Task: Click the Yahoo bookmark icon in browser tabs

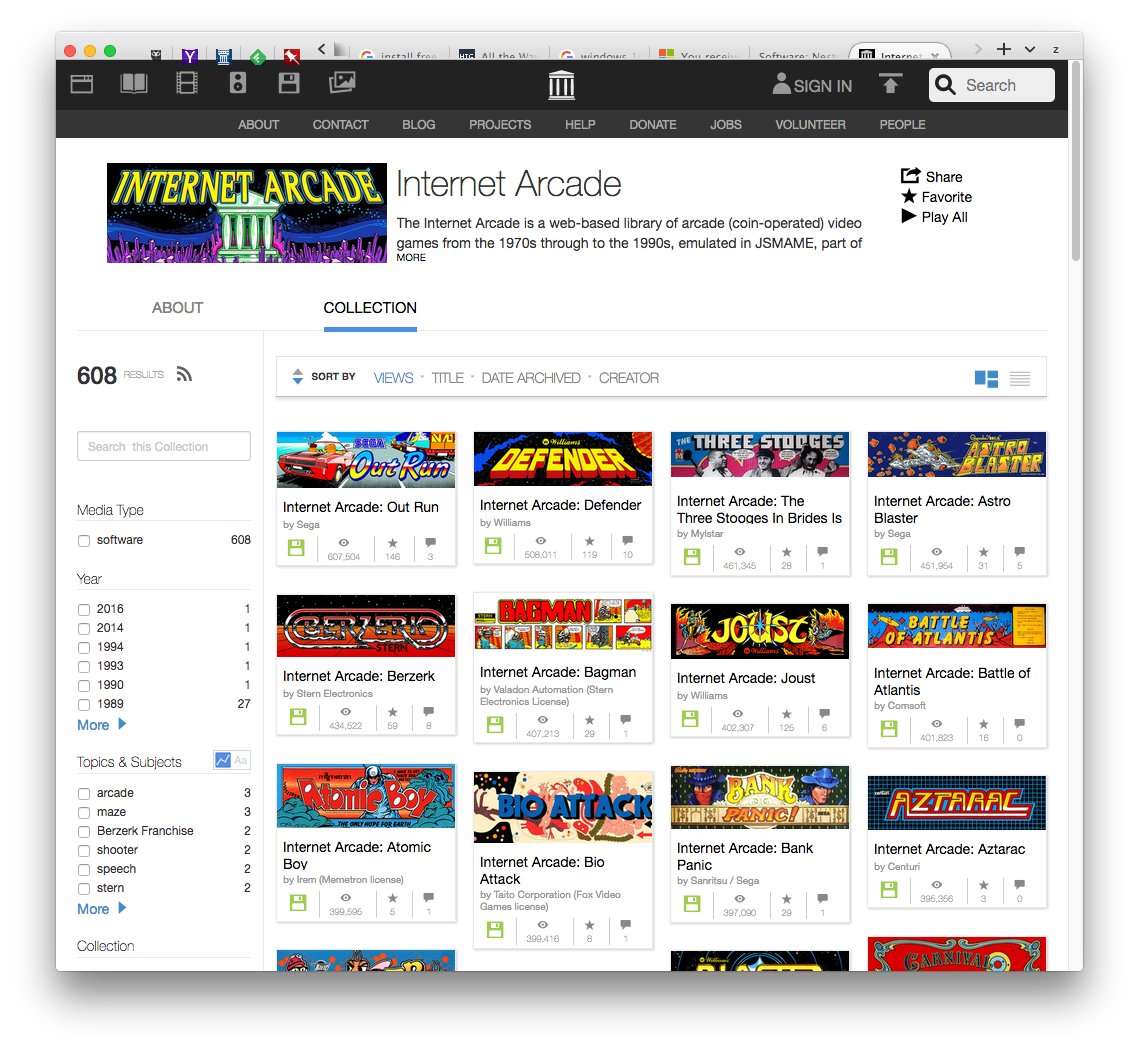Action: (x=190, y=56)
